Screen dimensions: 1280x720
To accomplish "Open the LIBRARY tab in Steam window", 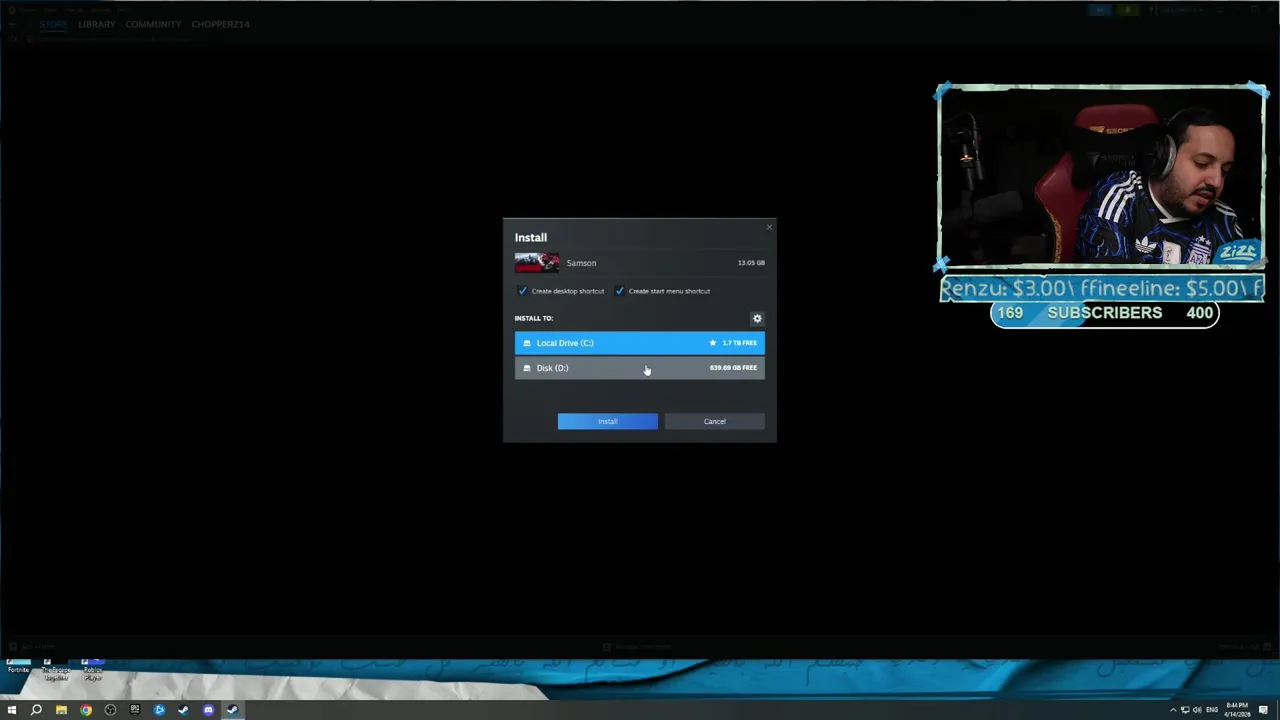I will [96, 24].
